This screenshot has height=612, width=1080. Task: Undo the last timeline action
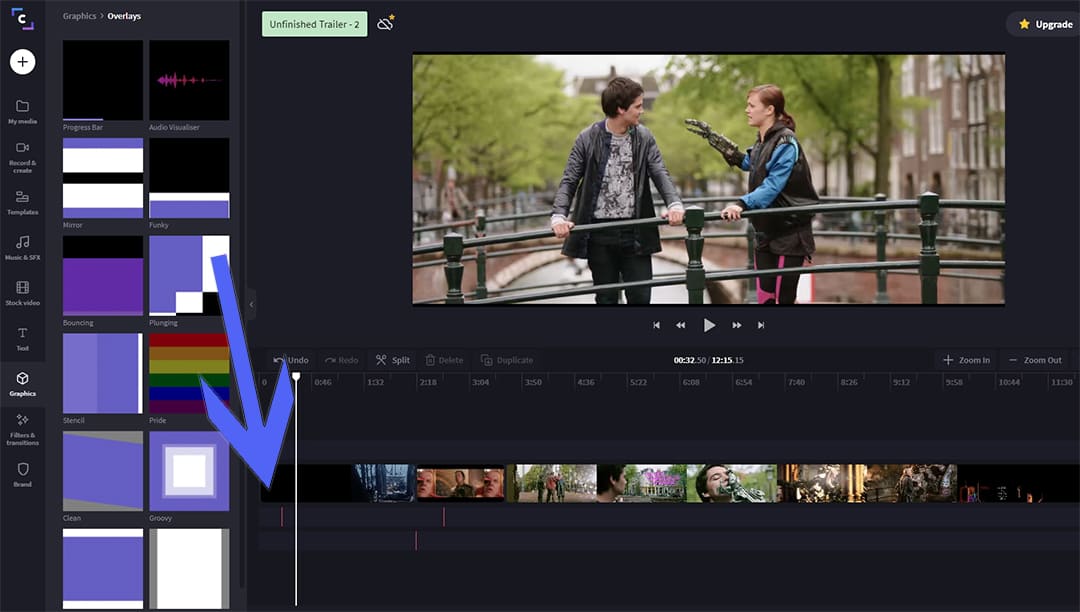pyautogui.click(x=291, y=360)
